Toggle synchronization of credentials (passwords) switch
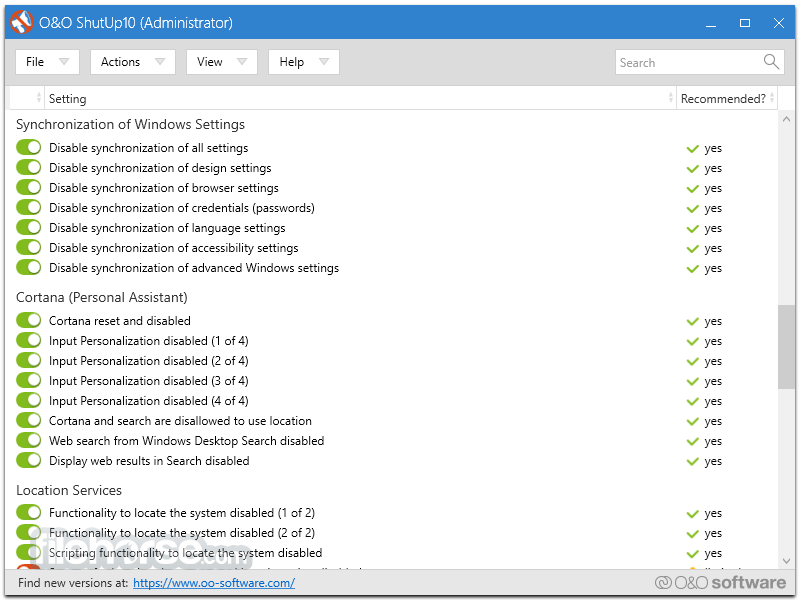800x600 pixels. 29,207
